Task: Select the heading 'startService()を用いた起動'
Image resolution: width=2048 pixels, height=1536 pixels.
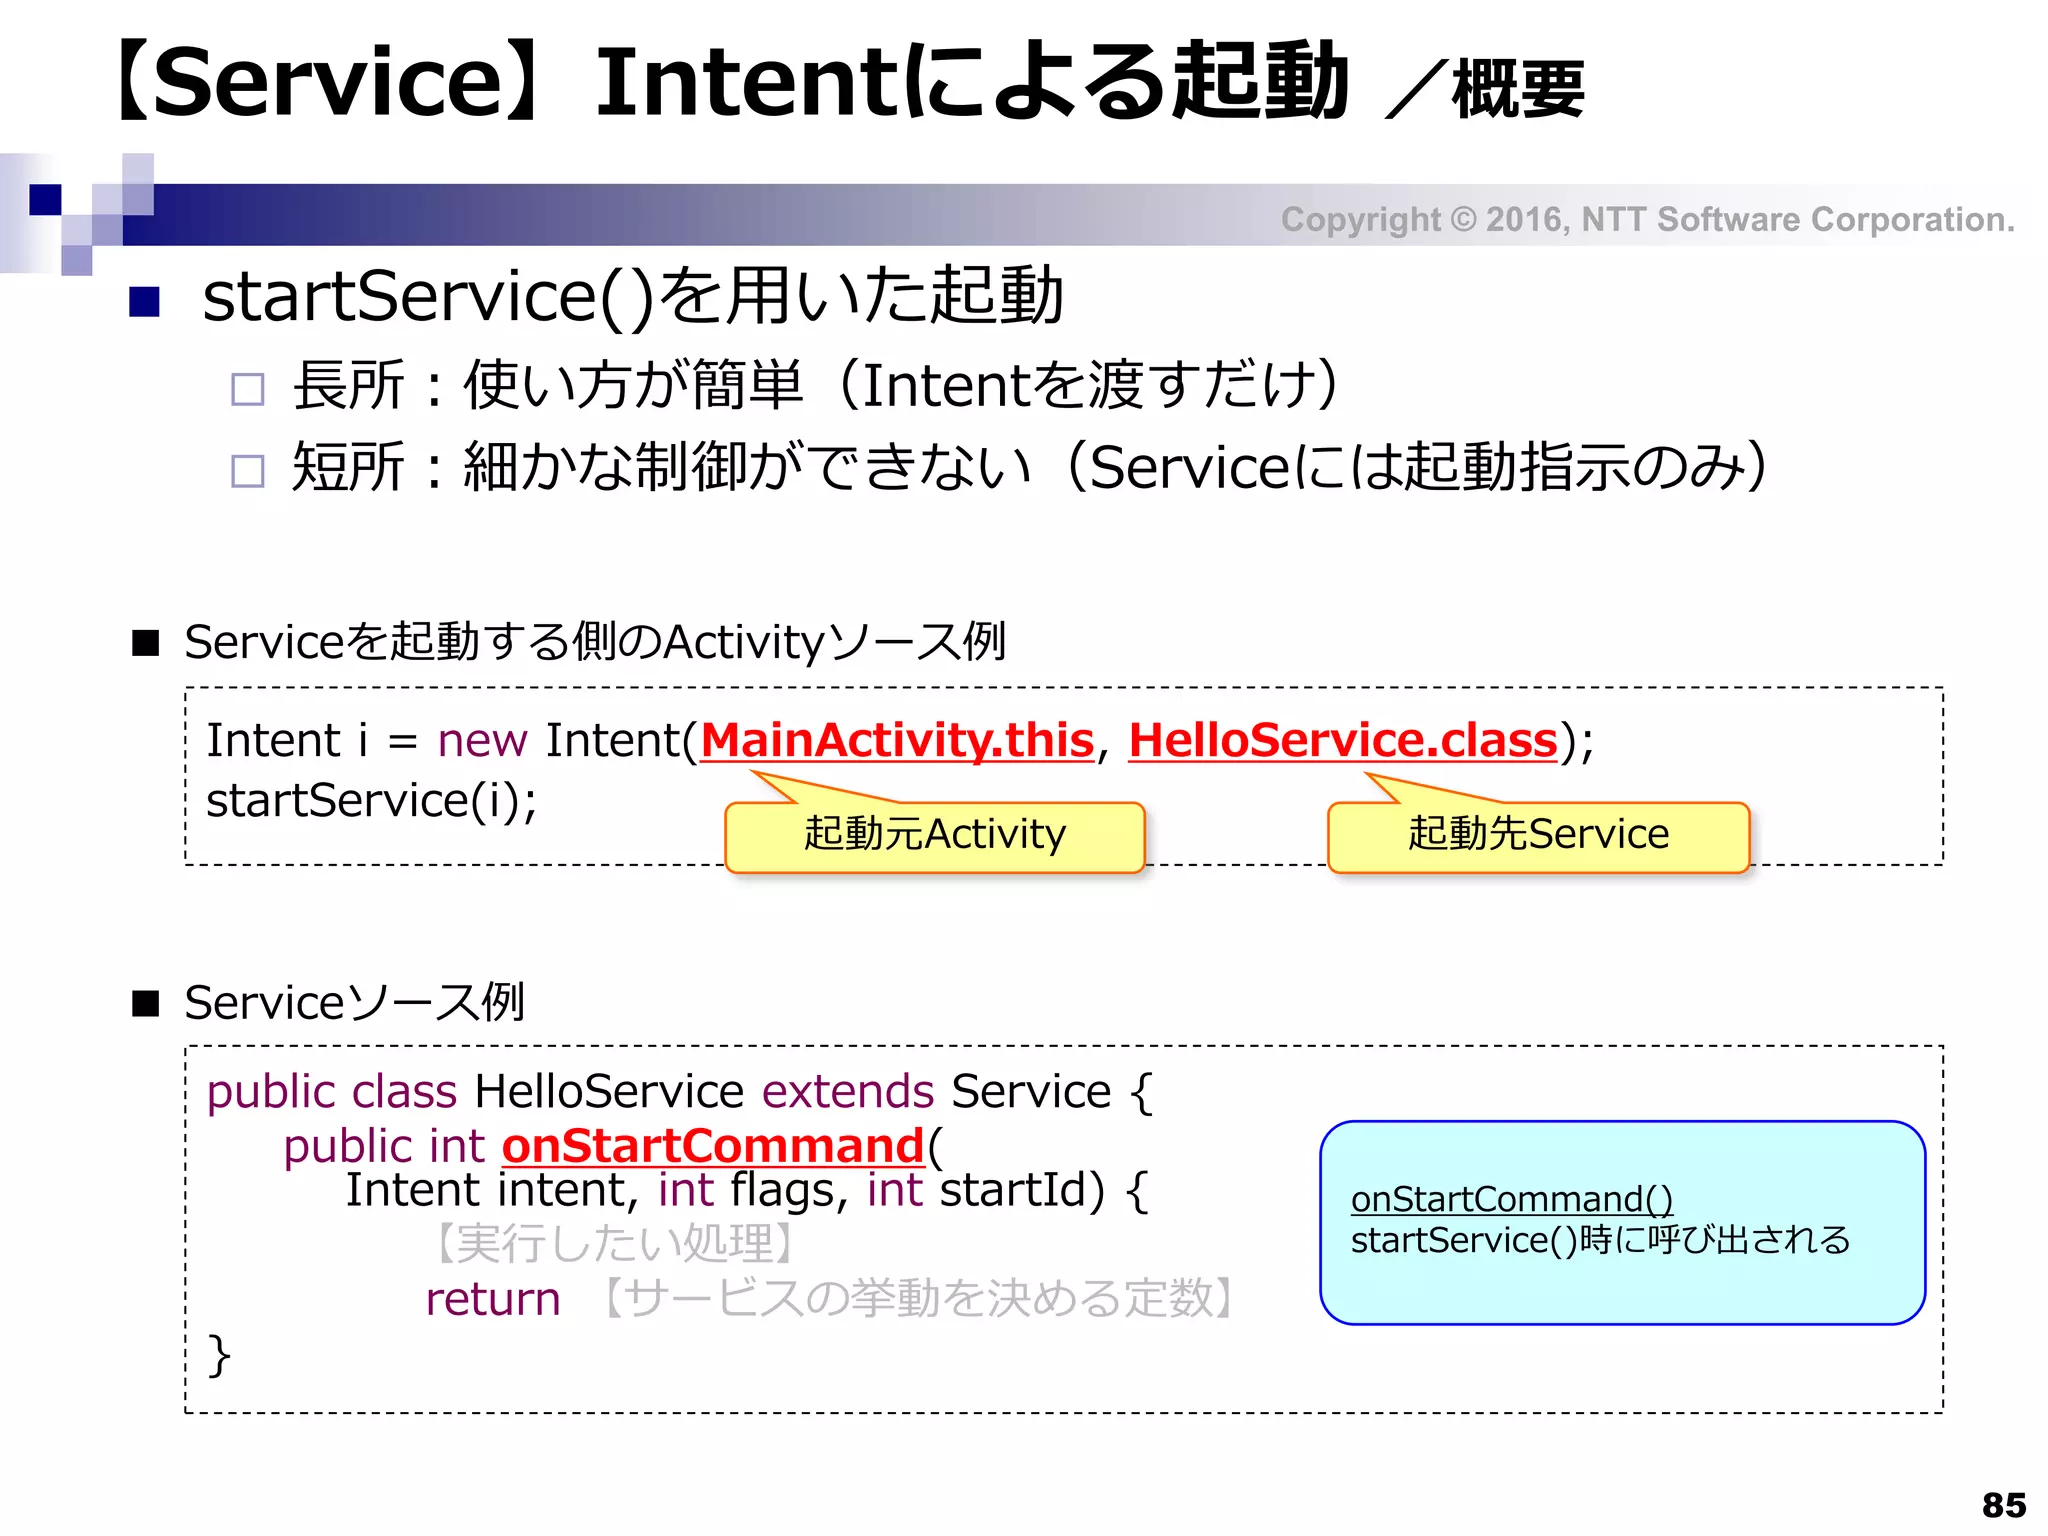Action: (x=632, y=297)
